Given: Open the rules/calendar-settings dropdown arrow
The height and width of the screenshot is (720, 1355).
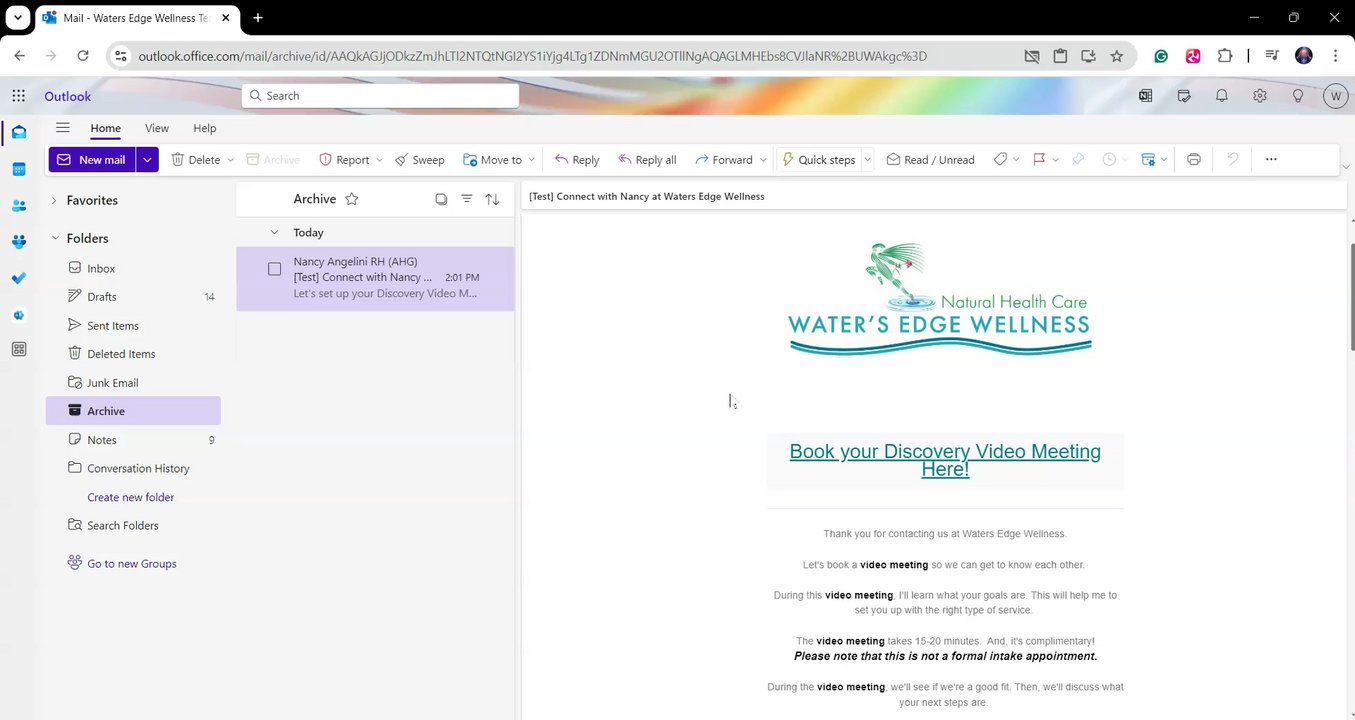Looking at the screenshot, I should [1164, 160].
